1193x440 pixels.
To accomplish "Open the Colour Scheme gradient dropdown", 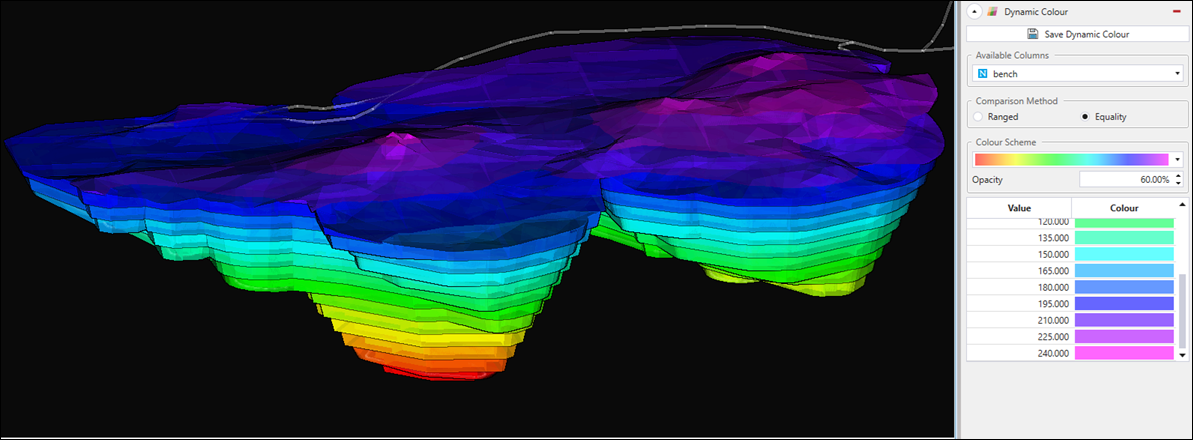I will point(1179,159).
